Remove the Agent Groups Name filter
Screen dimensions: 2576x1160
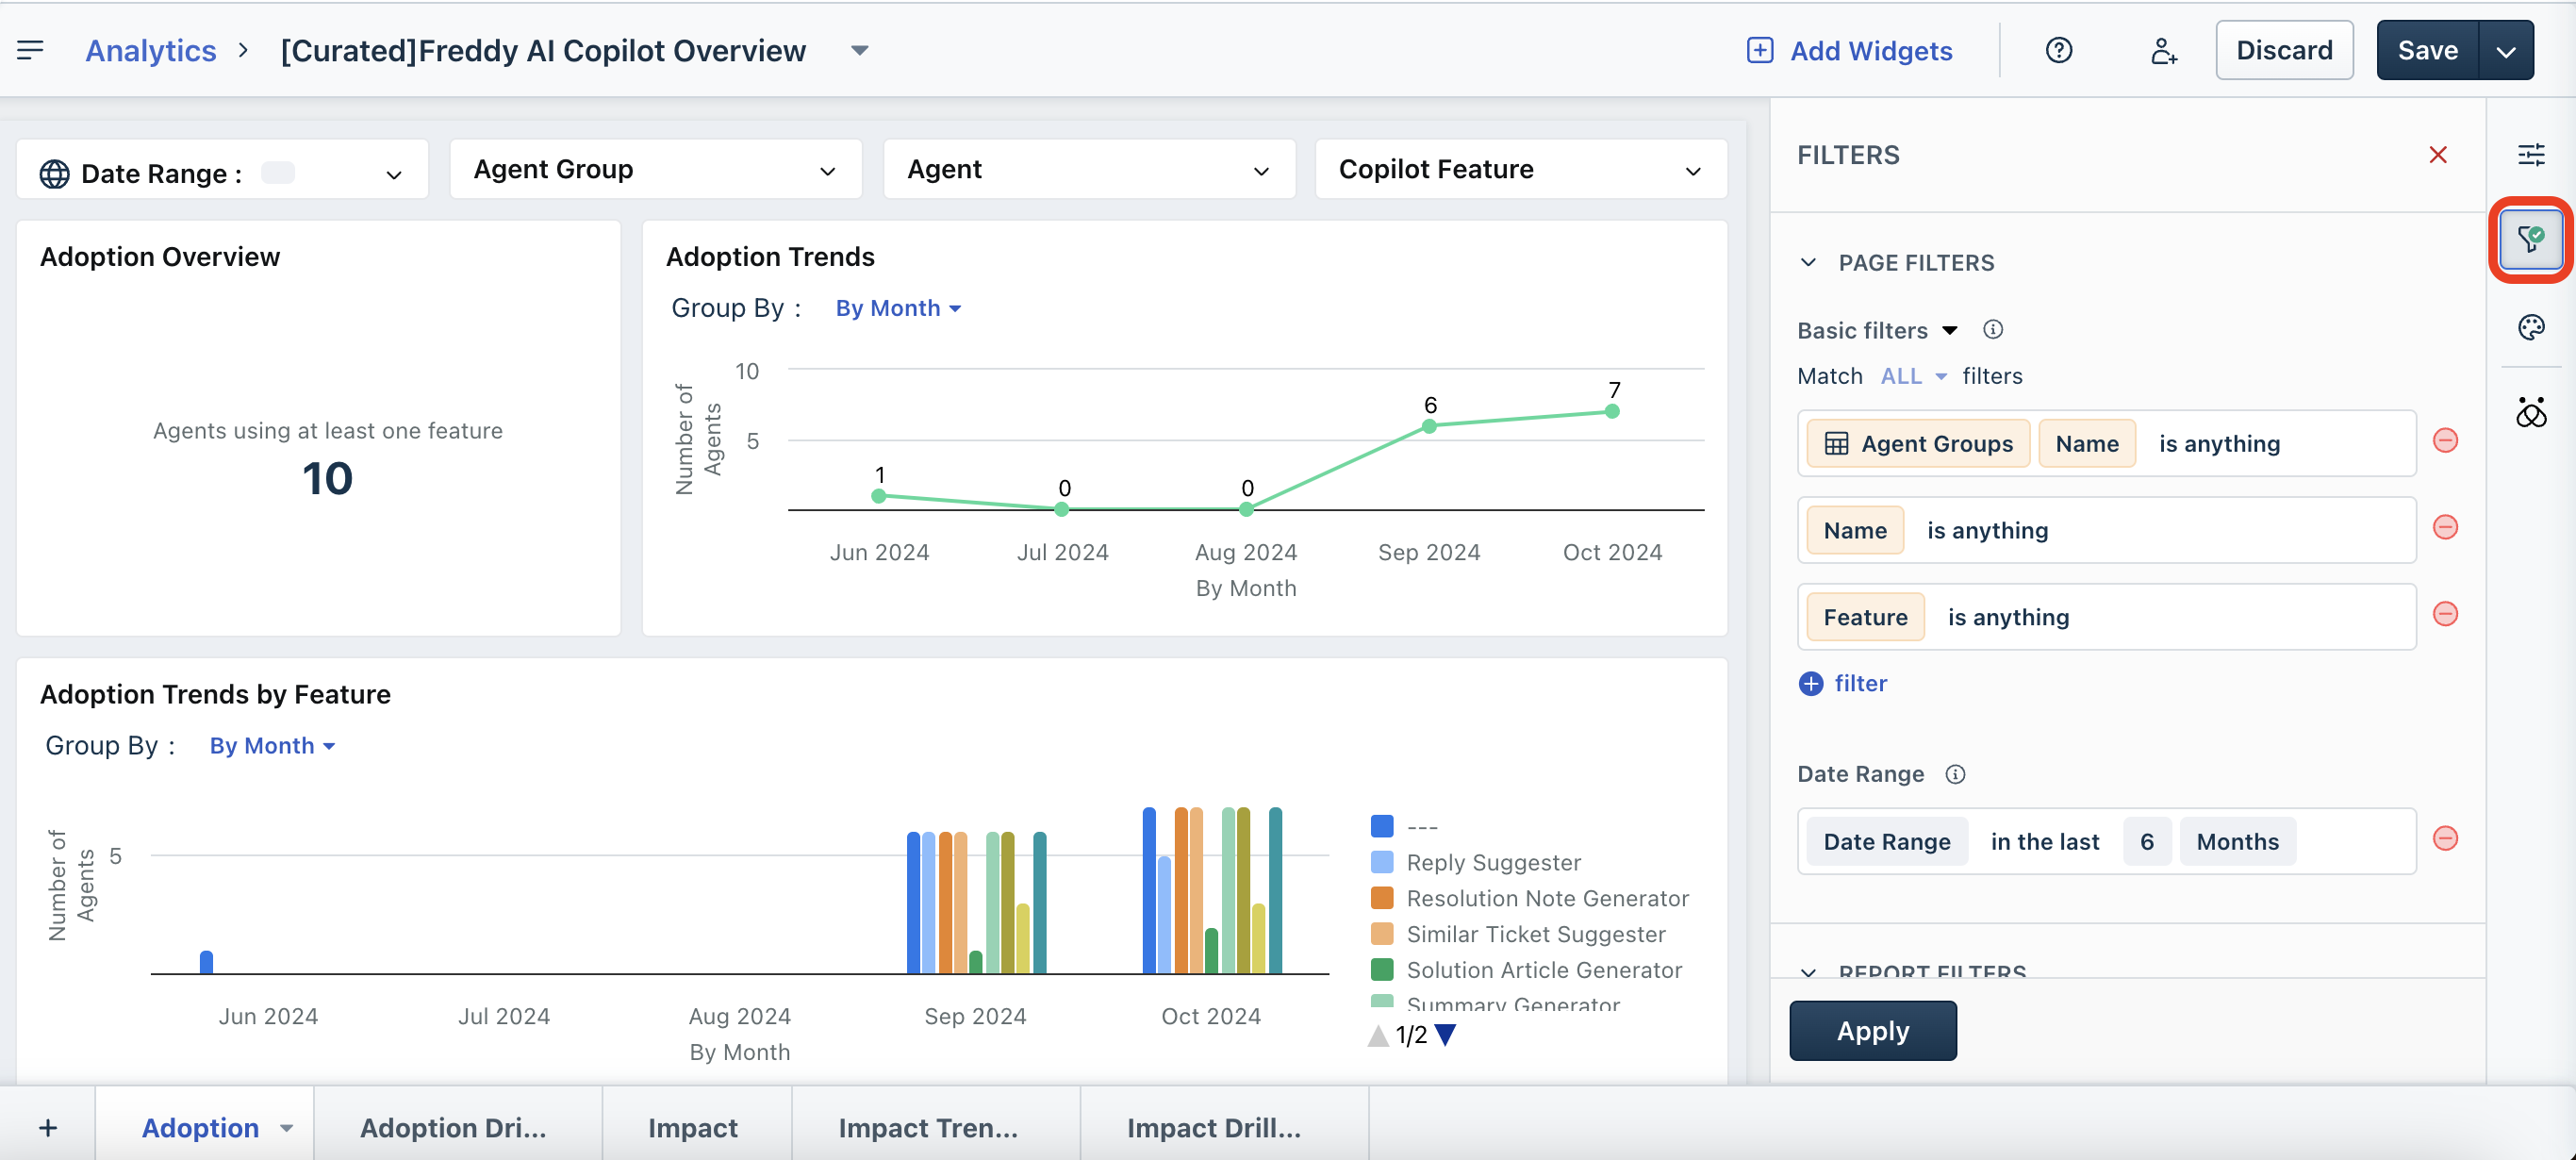click(2444, 441)
